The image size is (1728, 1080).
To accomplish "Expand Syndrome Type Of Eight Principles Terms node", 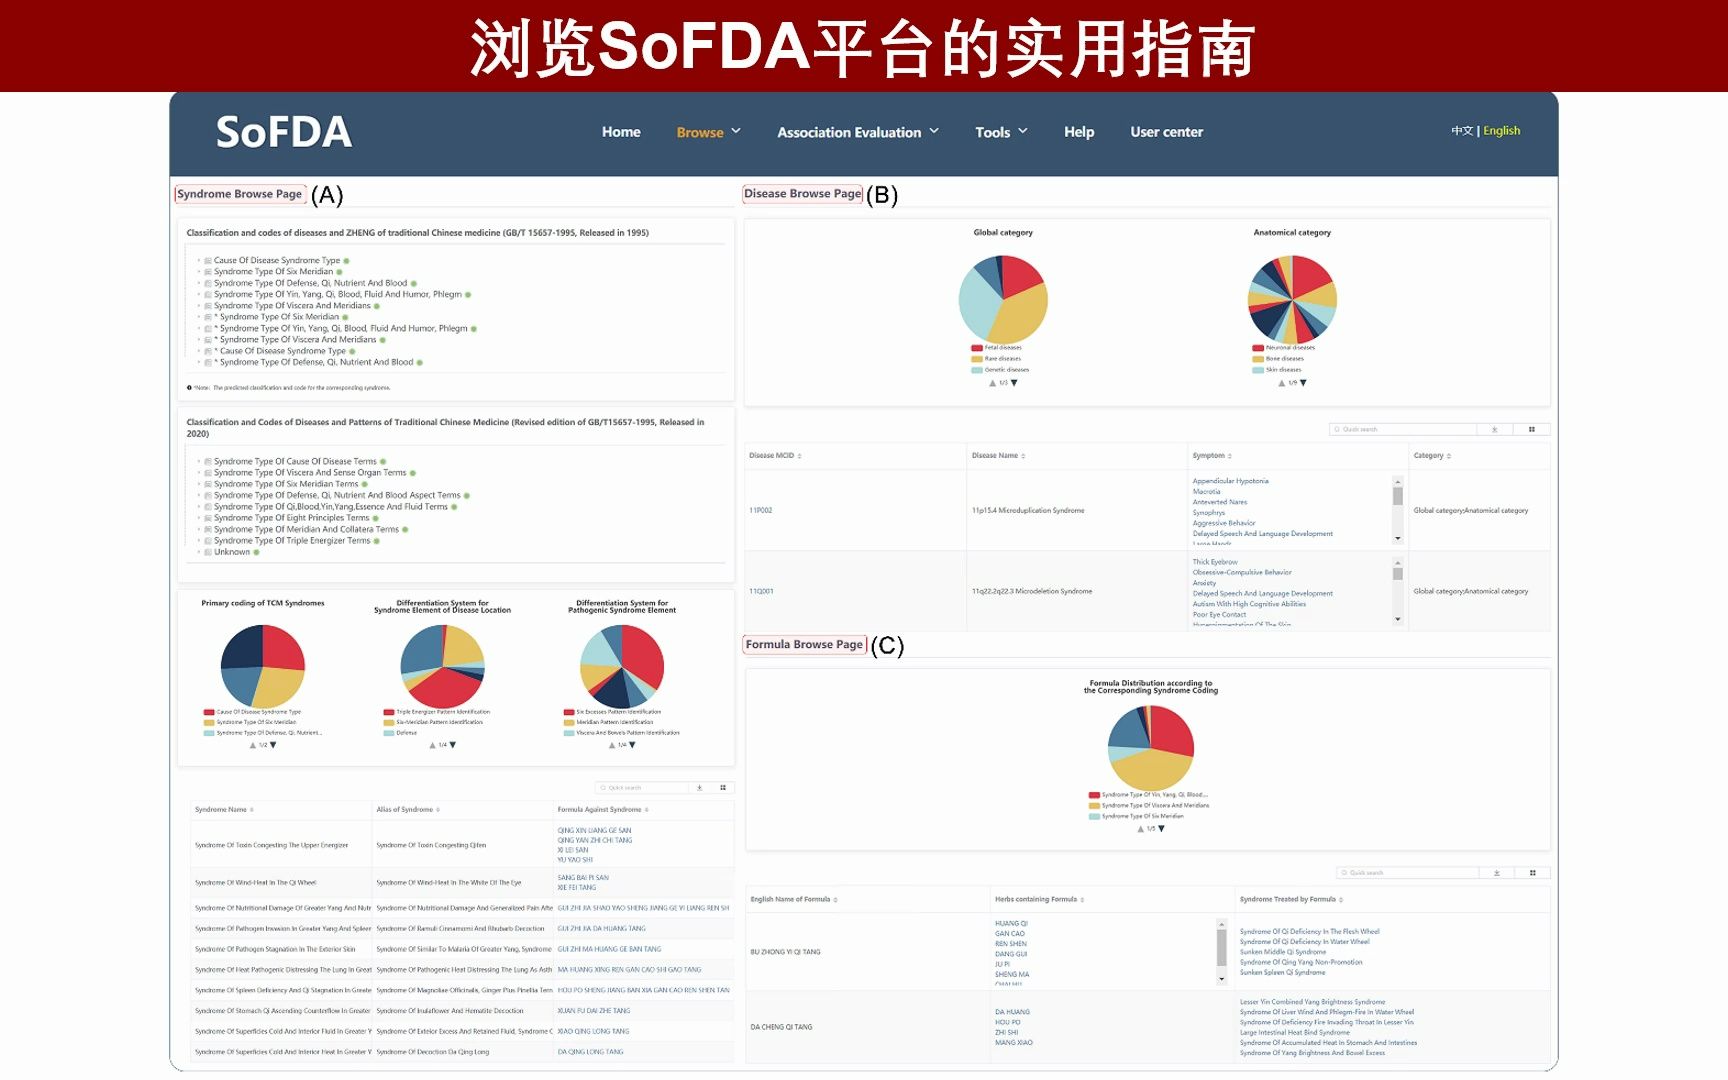I will click(x=199, y=518).
